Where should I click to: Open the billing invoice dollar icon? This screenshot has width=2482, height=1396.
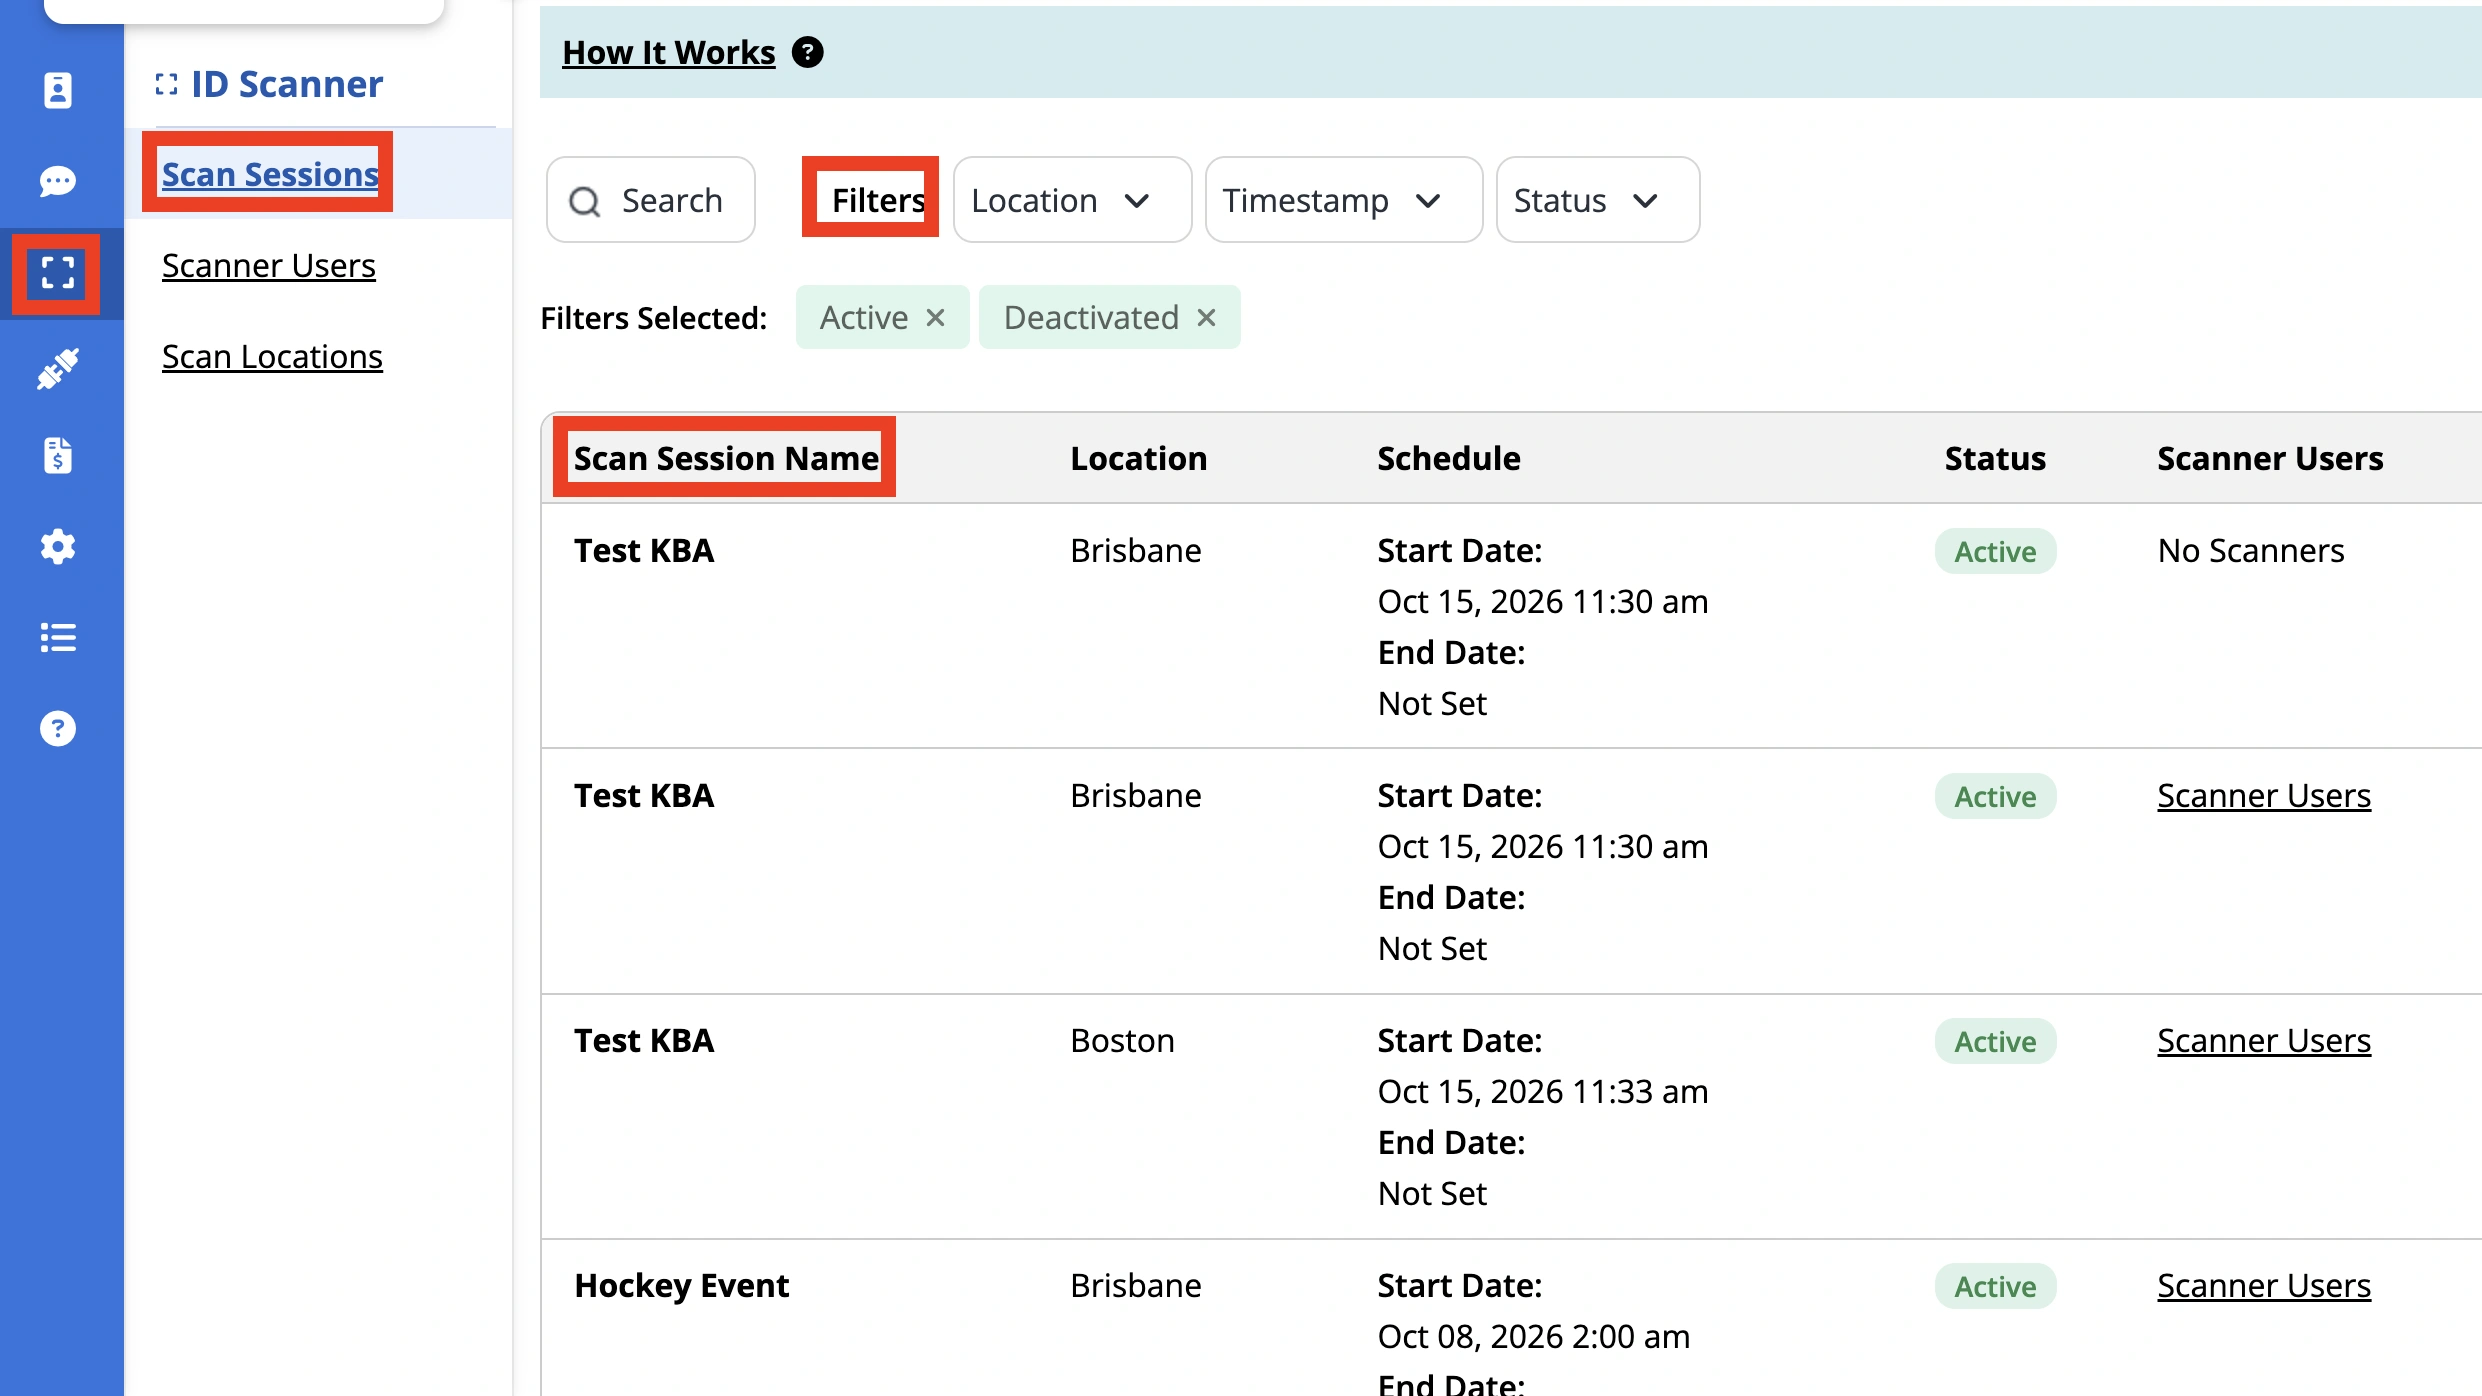pyautogui.click(x=58, y=455)
